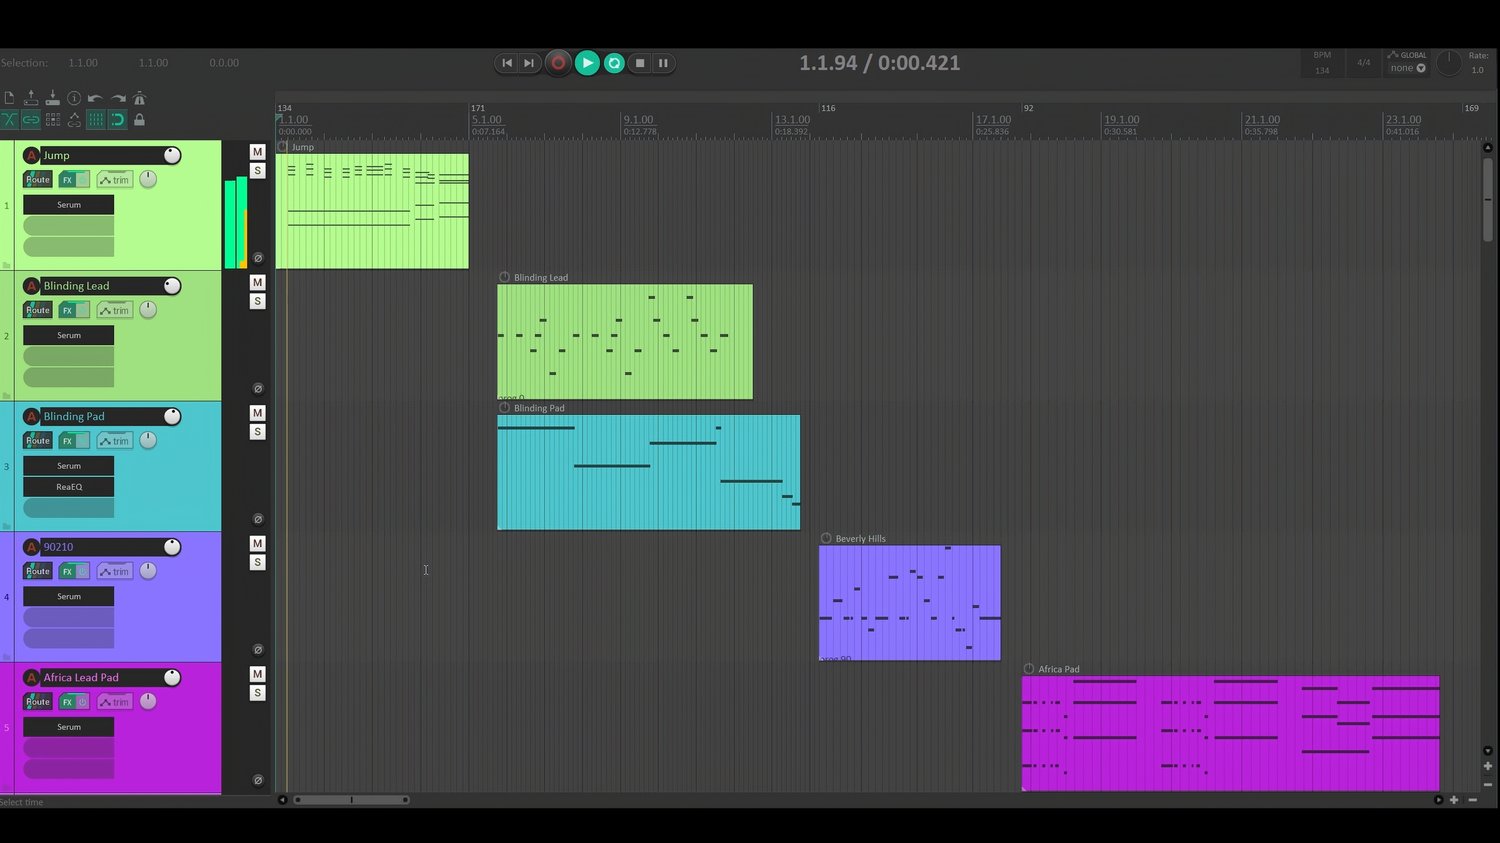Solo the Africa Lead Pad track

coord(257,693)
